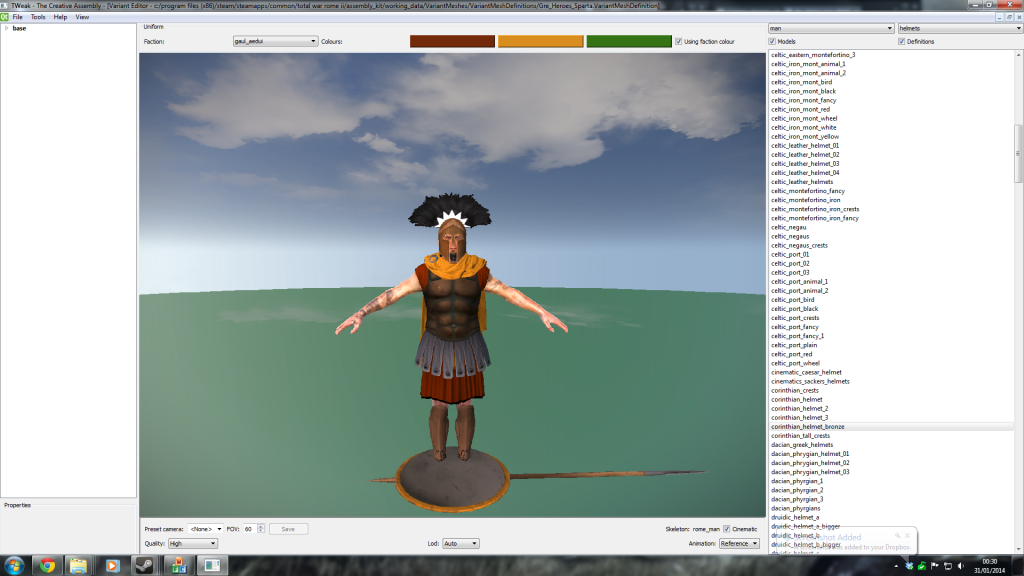The image size is (1024, 576).
Task: Toggle the Cinematic skeleton checkbox
Action: click(x=727, y=528)
